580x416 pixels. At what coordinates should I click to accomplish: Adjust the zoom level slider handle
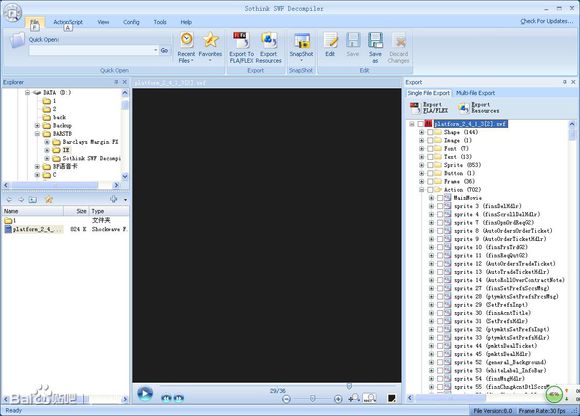pos(313,399)
